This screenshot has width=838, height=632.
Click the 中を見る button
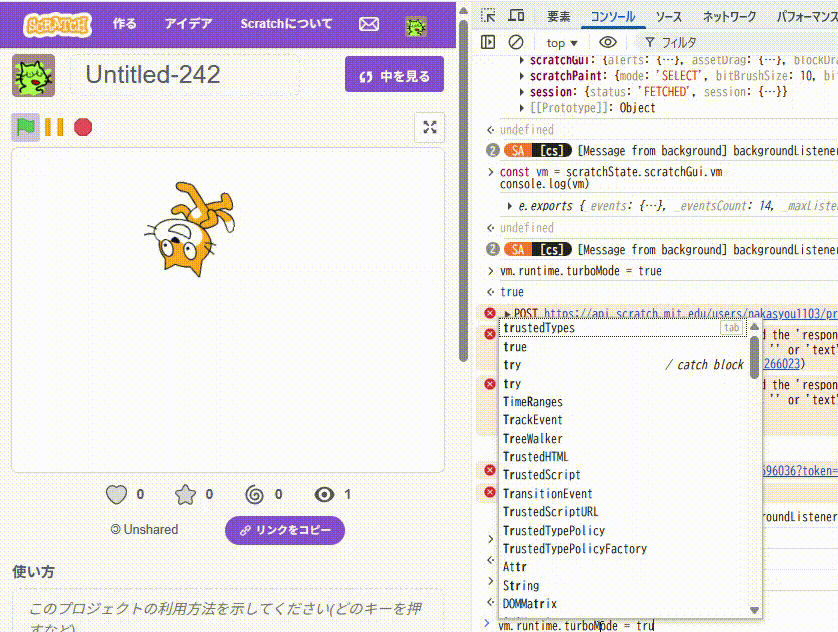(394, 74)
